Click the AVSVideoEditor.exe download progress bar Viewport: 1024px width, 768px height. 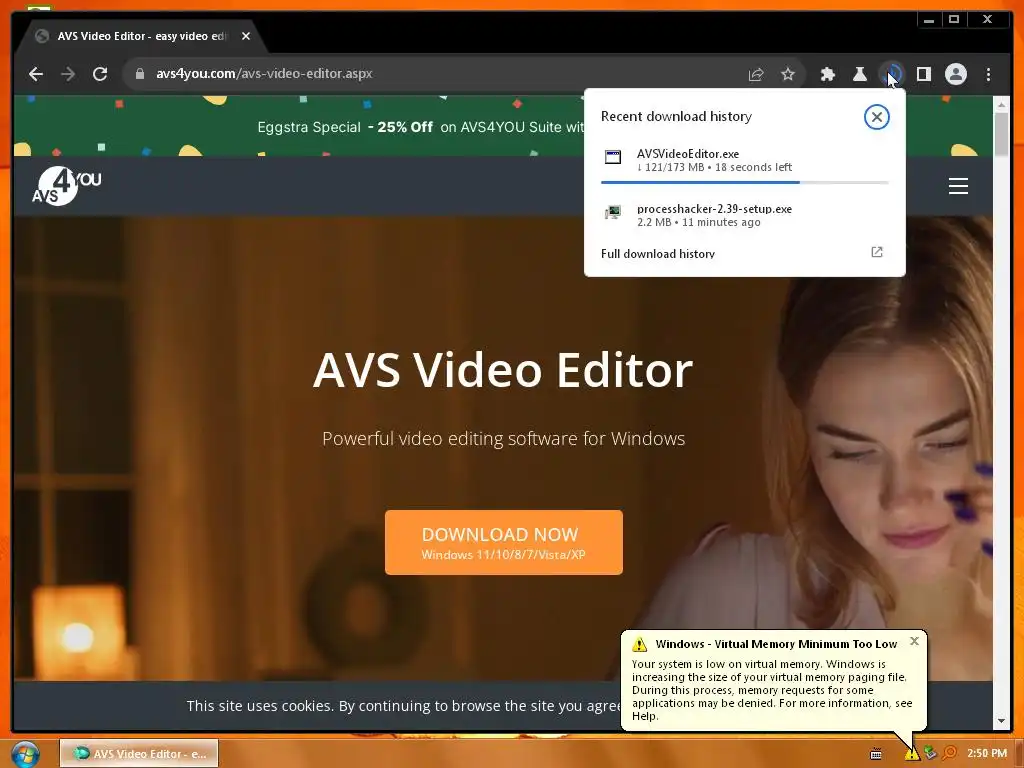744,182
